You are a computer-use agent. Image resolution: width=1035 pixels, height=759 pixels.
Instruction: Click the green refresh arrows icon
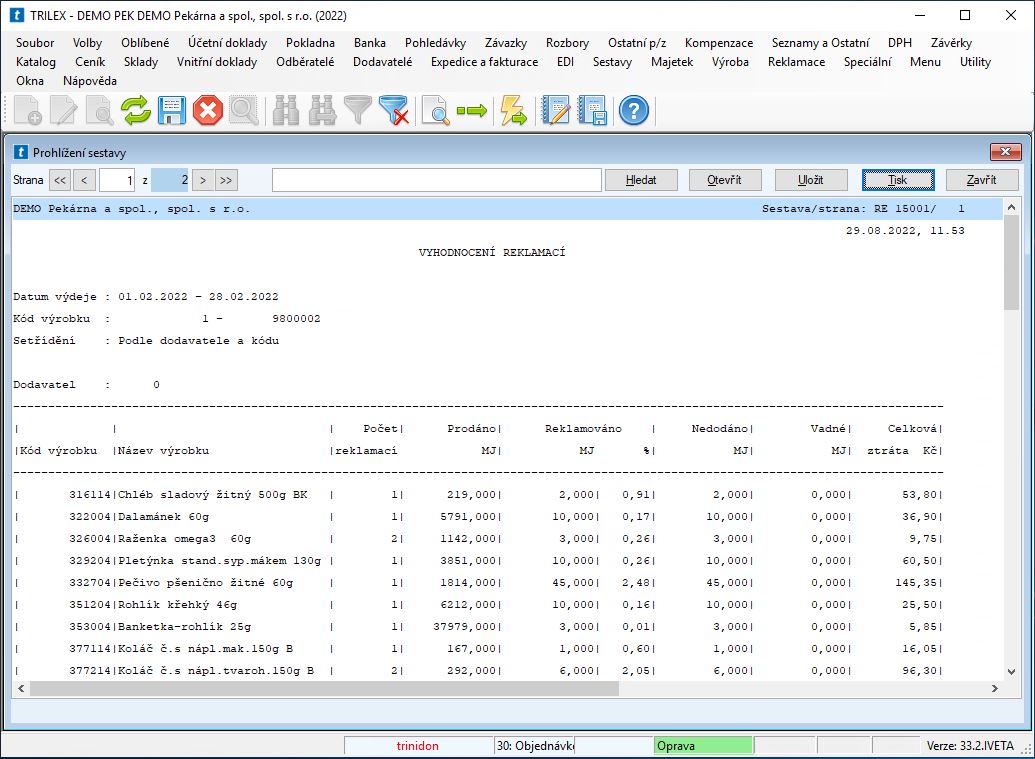point(136,110)
